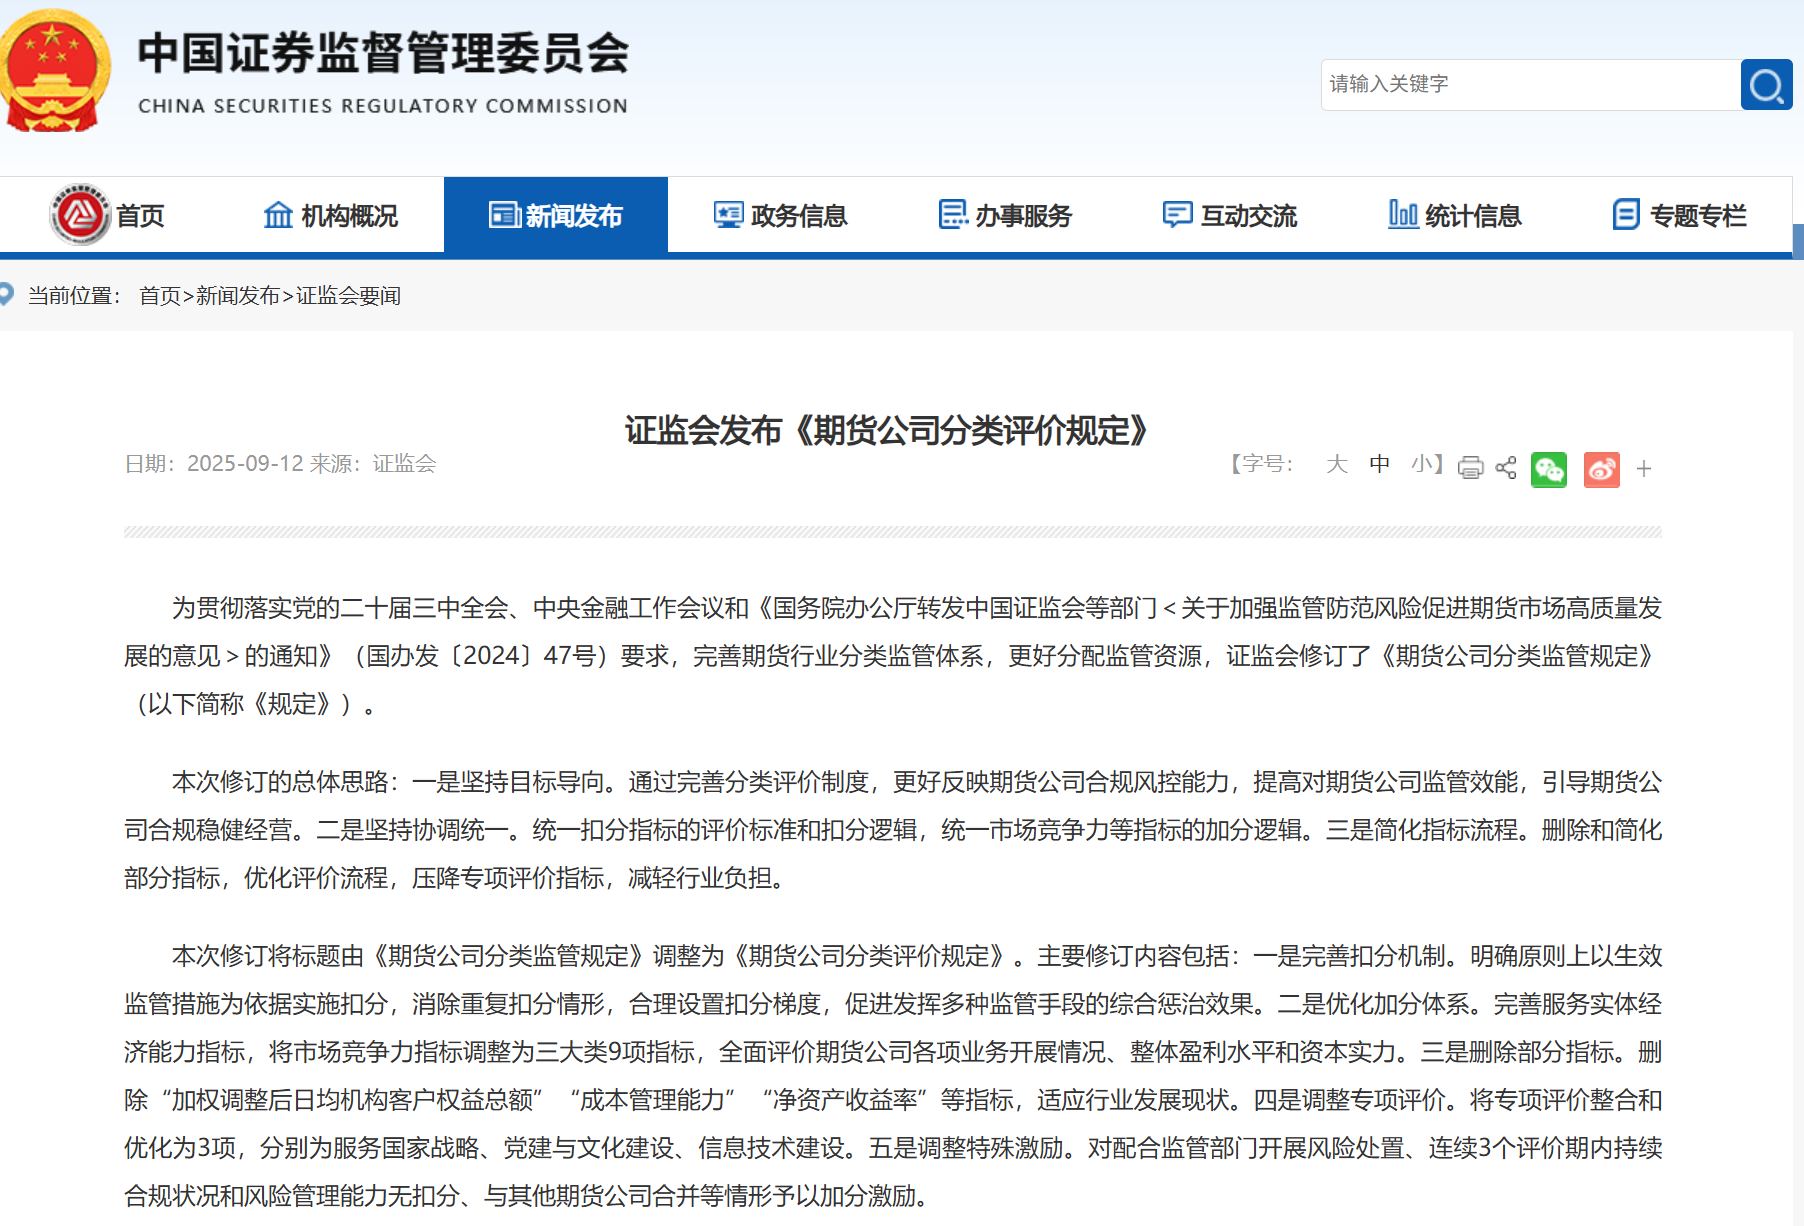Click the document icon beside 办事服务
Screen dimensions: 1804x1226
[x=953, y=214]
